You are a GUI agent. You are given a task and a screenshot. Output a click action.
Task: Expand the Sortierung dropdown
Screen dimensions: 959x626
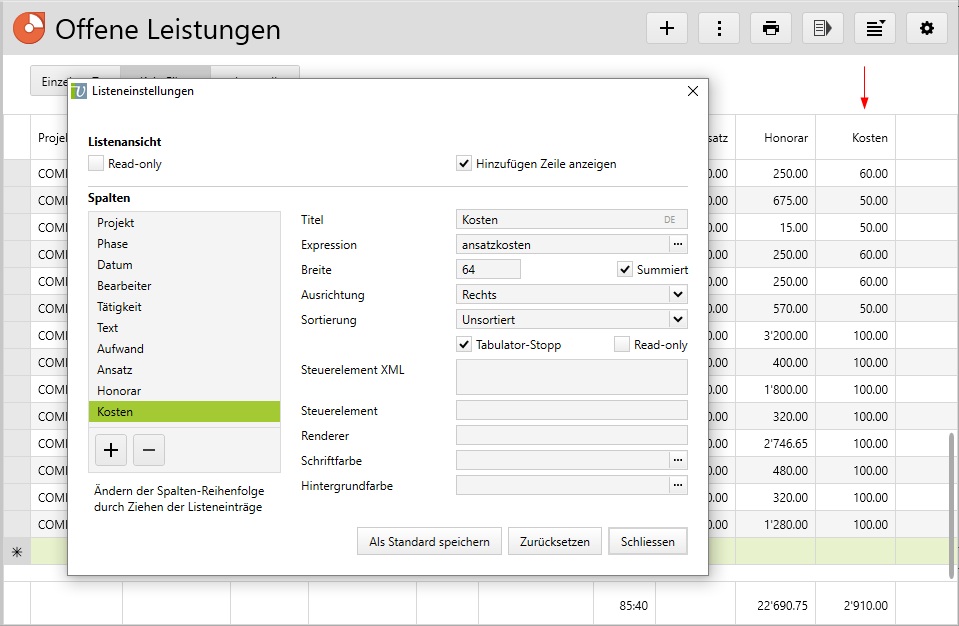click(x=678, y=319)
